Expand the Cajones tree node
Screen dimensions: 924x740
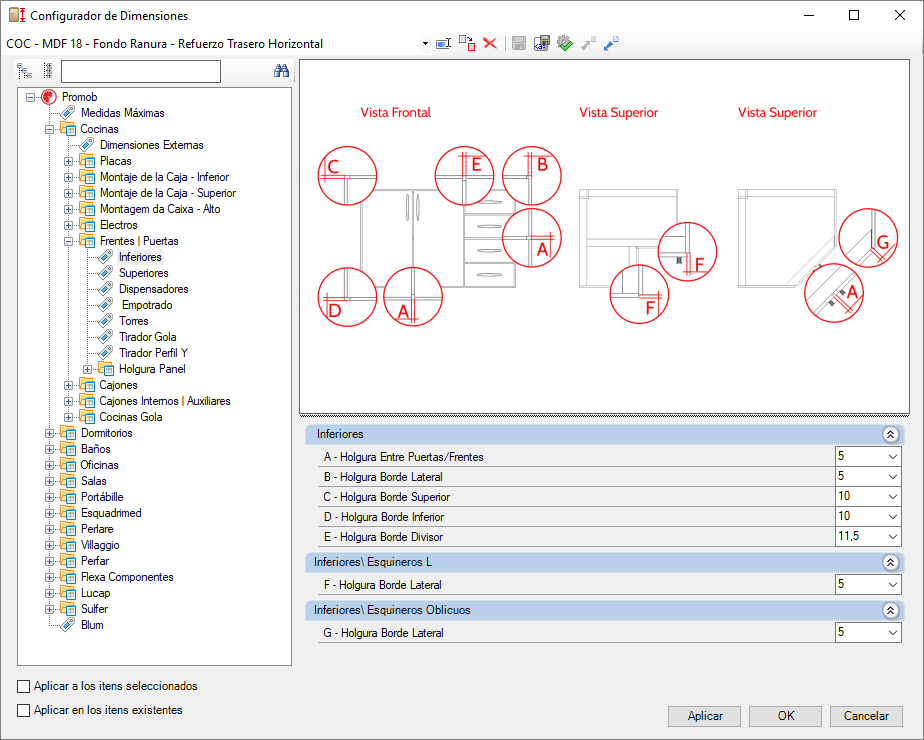[x=68, y=385]
